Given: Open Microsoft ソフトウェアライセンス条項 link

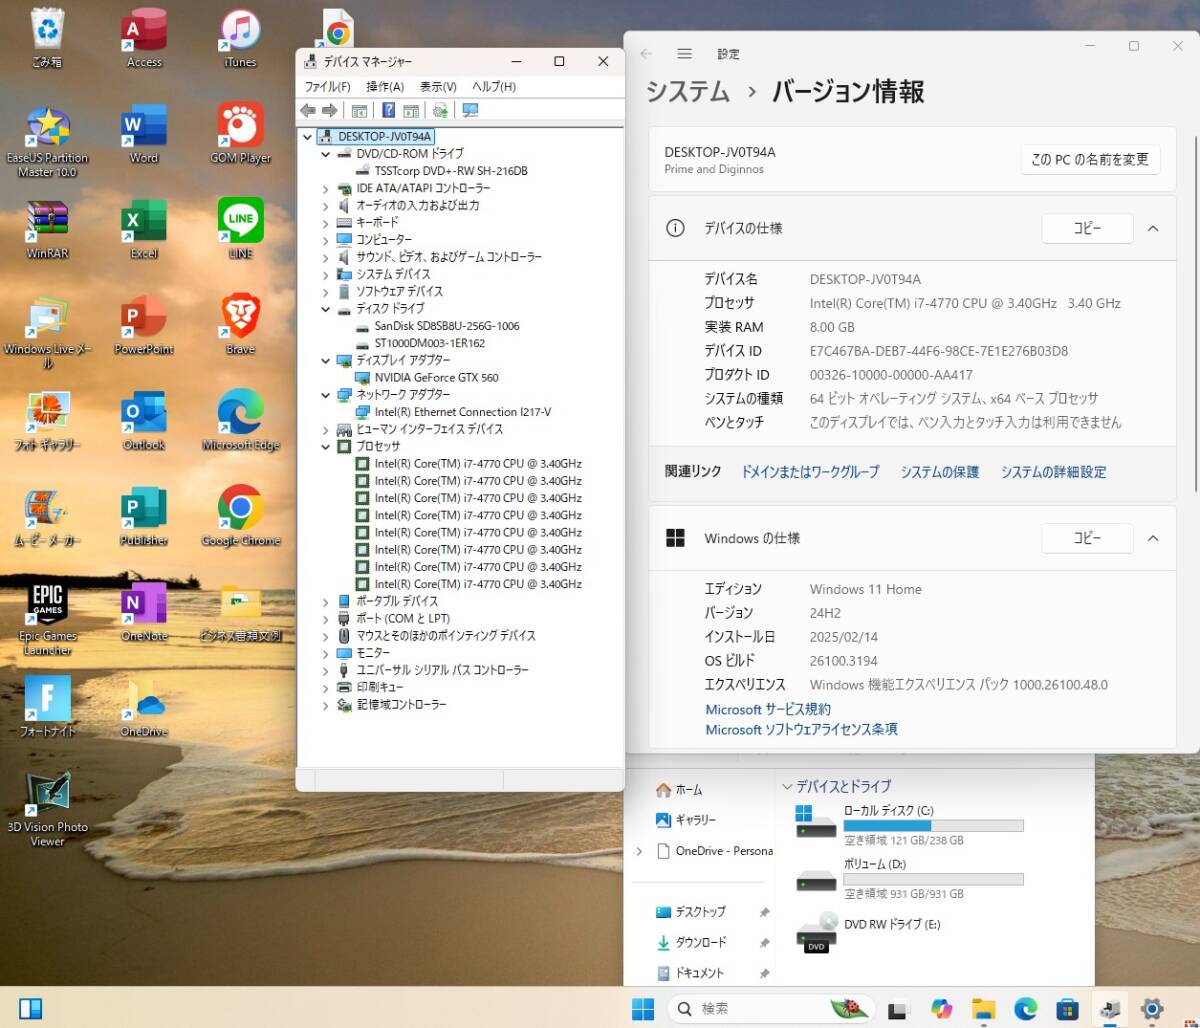Looking at the screenshot, I should [x=801, y=730].
